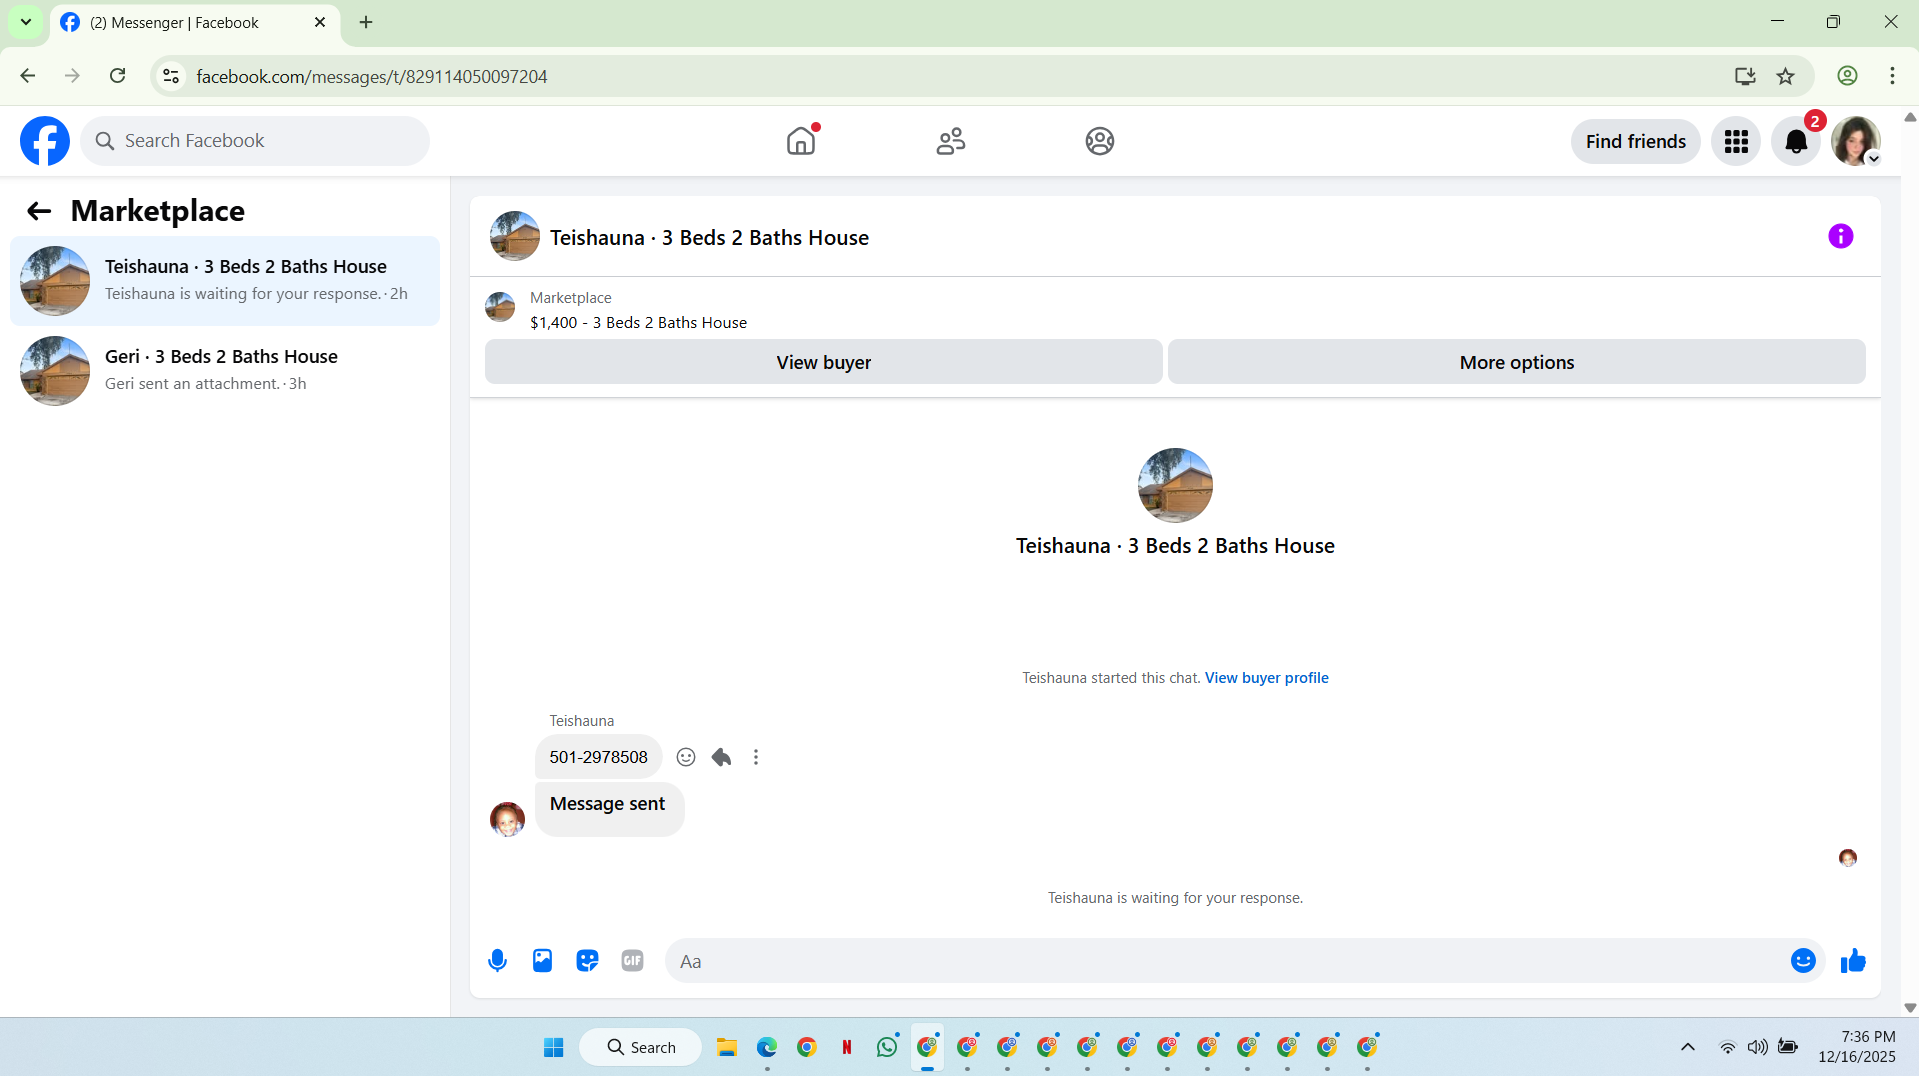The height and width of the screenshot is (1076, 1919).
Task: Go to the Home feed icon
Action: pyautogui.click(x=801, y=141)
